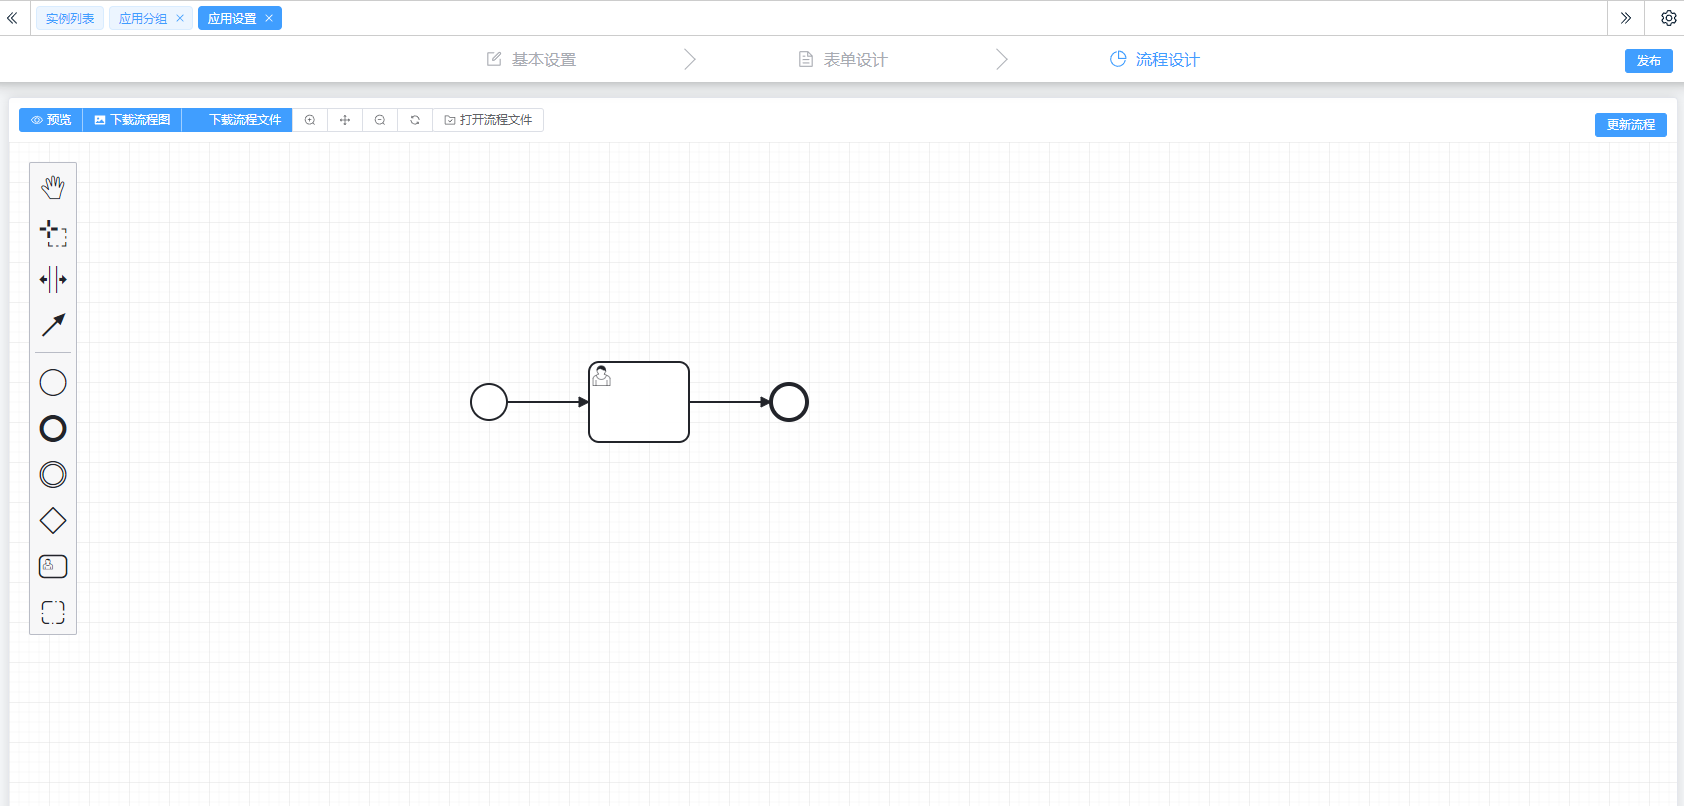Click the double left chevron to scroll tabs
1684x806 pixels.
(12, 18)
